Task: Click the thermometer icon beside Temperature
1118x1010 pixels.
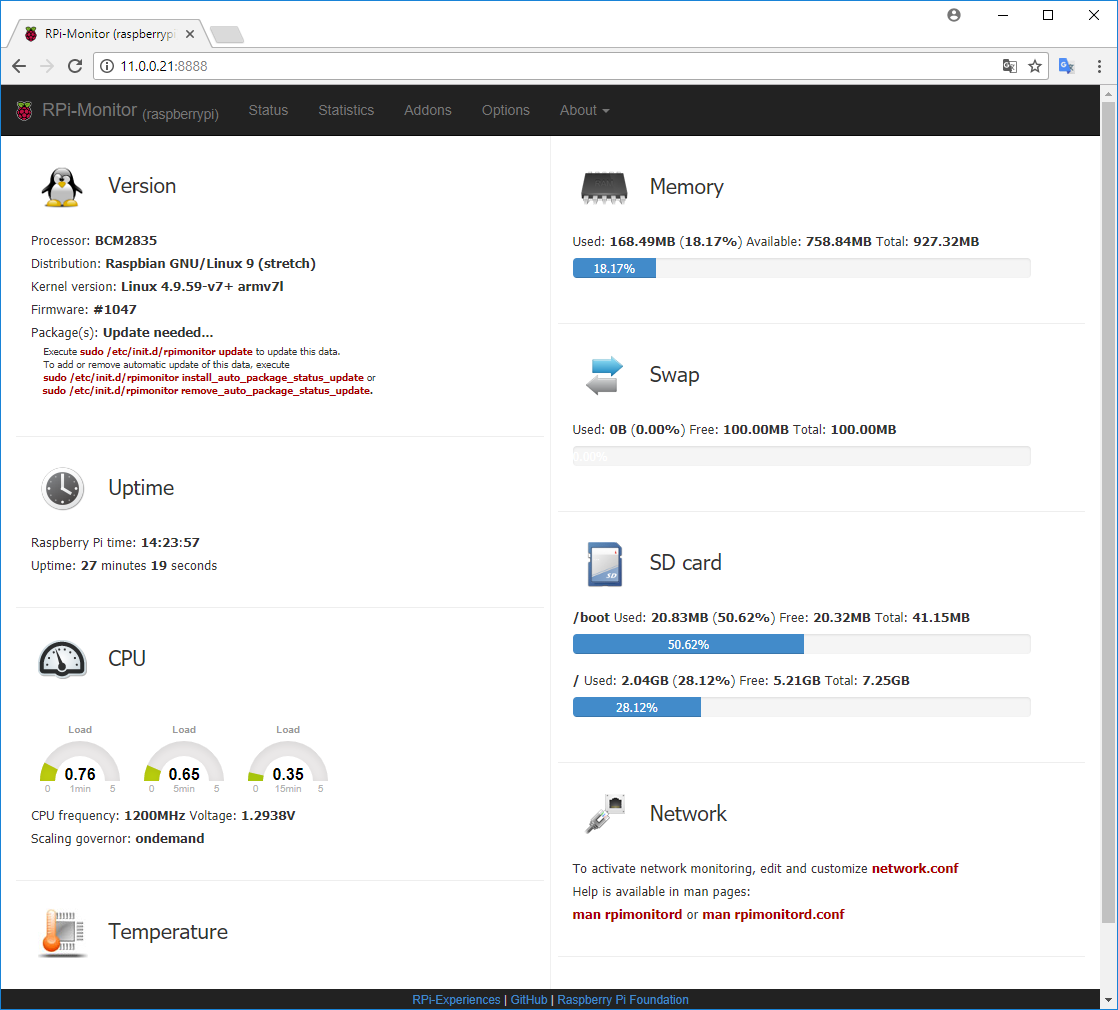Action: coord(63,932)
